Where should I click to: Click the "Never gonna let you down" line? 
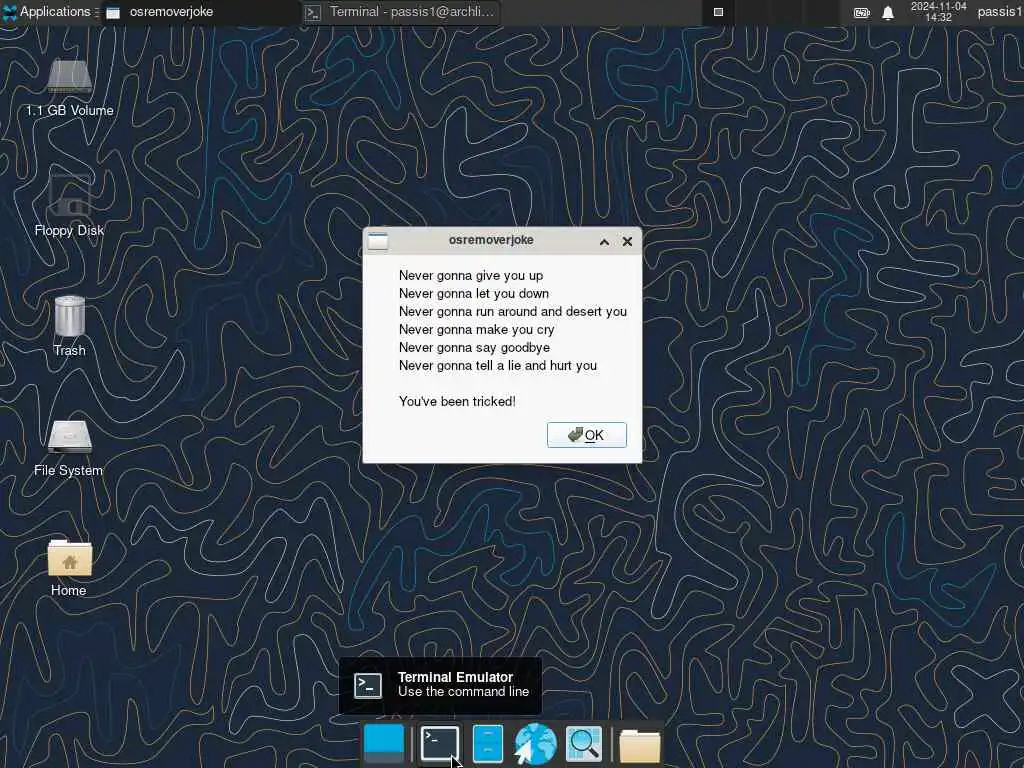pos(473,294)
